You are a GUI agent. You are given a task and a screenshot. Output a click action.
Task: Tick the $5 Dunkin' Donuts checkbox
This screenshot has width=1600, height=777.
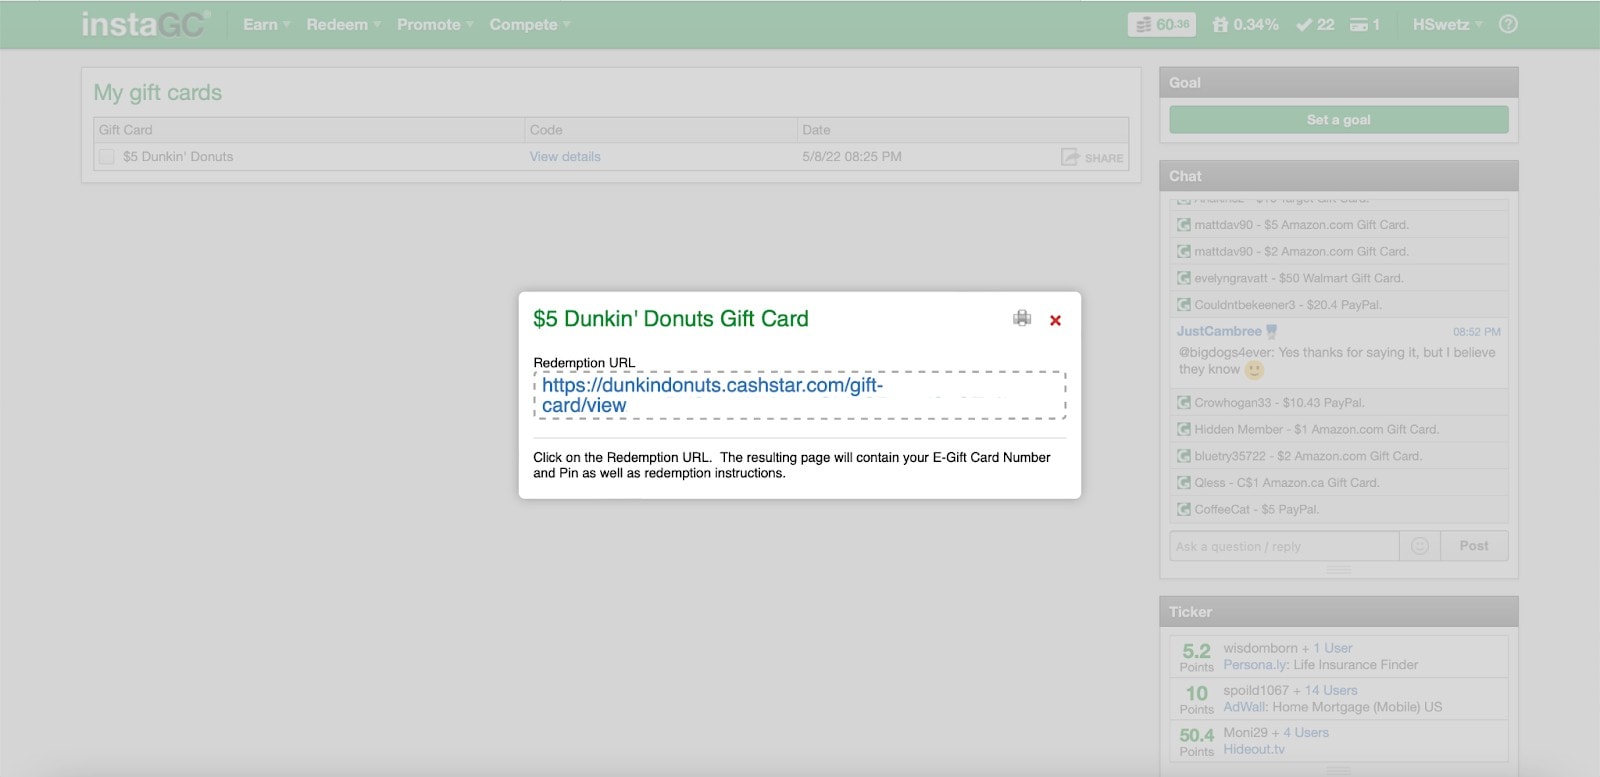106,156
